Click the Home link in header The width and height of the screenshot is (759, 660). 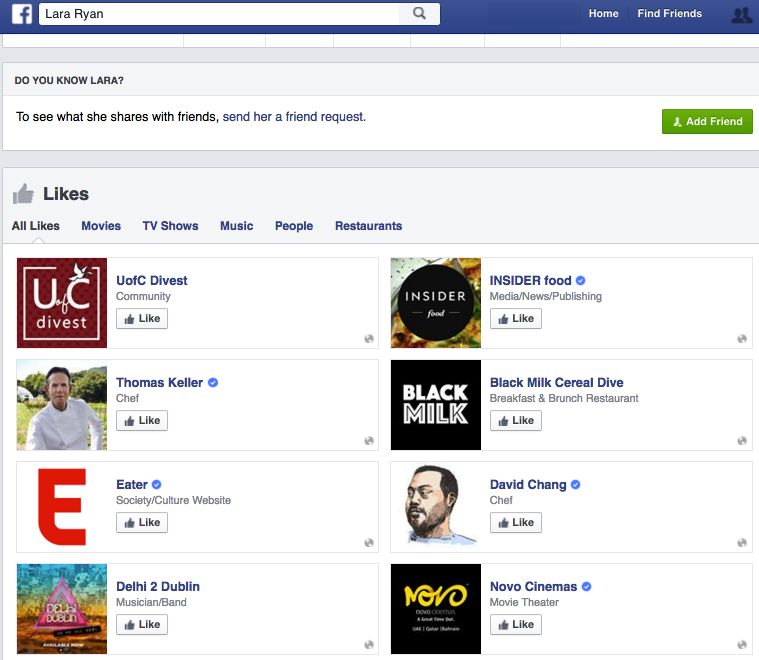click(603, 14)
